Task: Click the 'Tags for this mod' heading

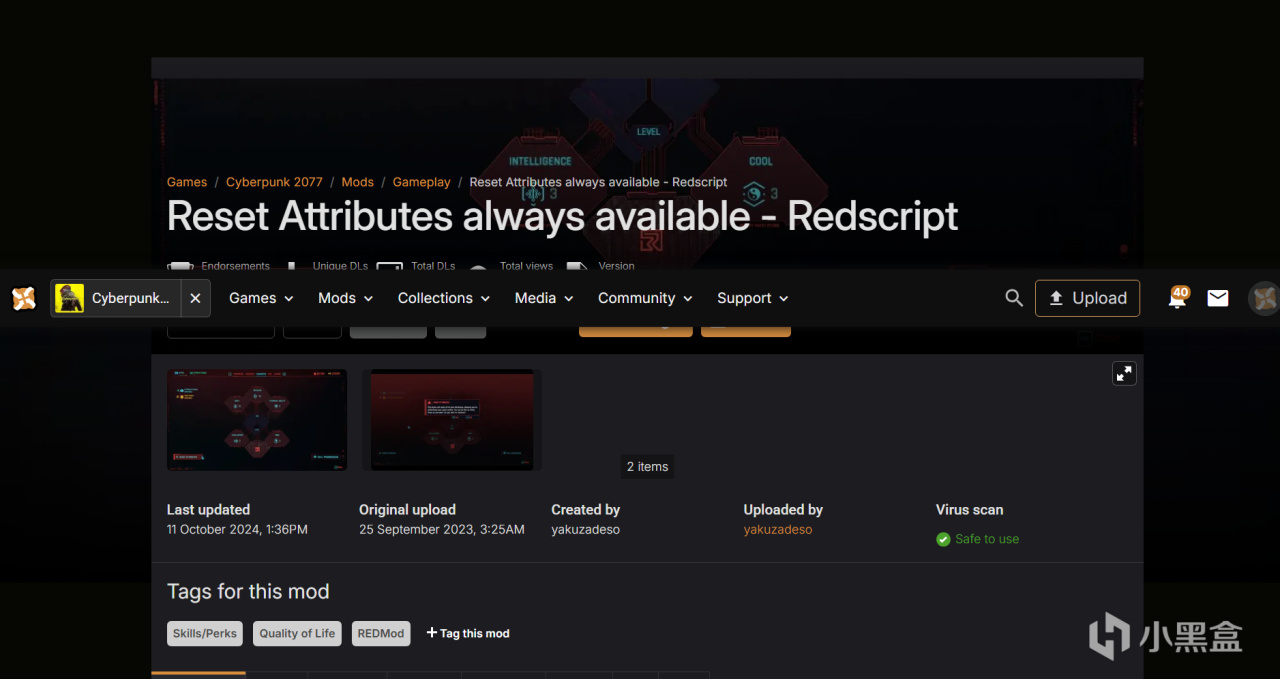Action: coord(248,591)
